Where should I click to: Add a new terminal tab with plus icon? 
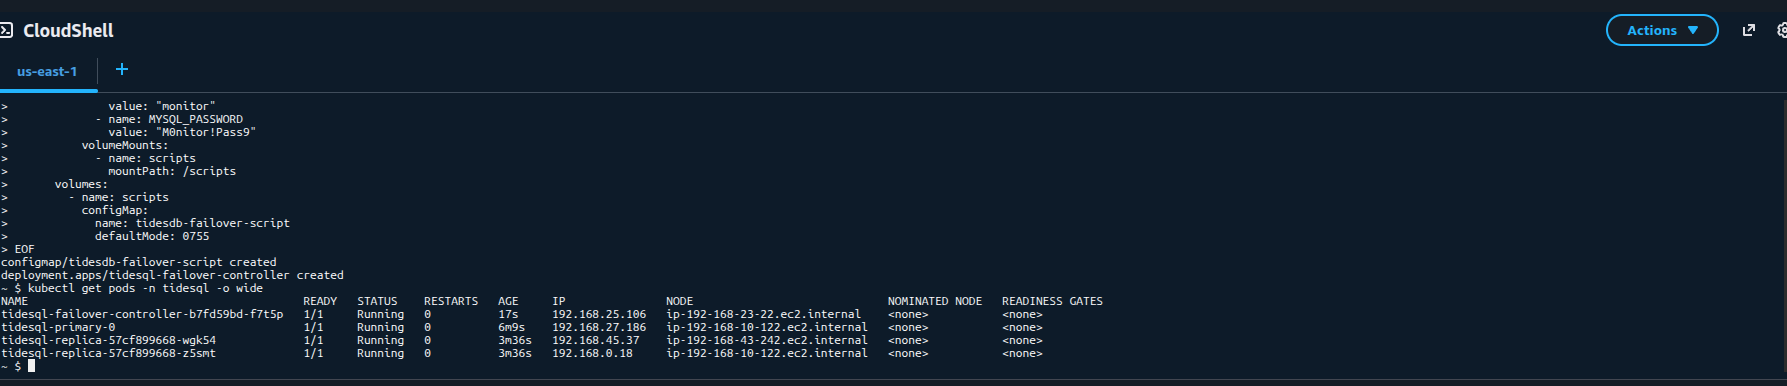coord(122,69)
